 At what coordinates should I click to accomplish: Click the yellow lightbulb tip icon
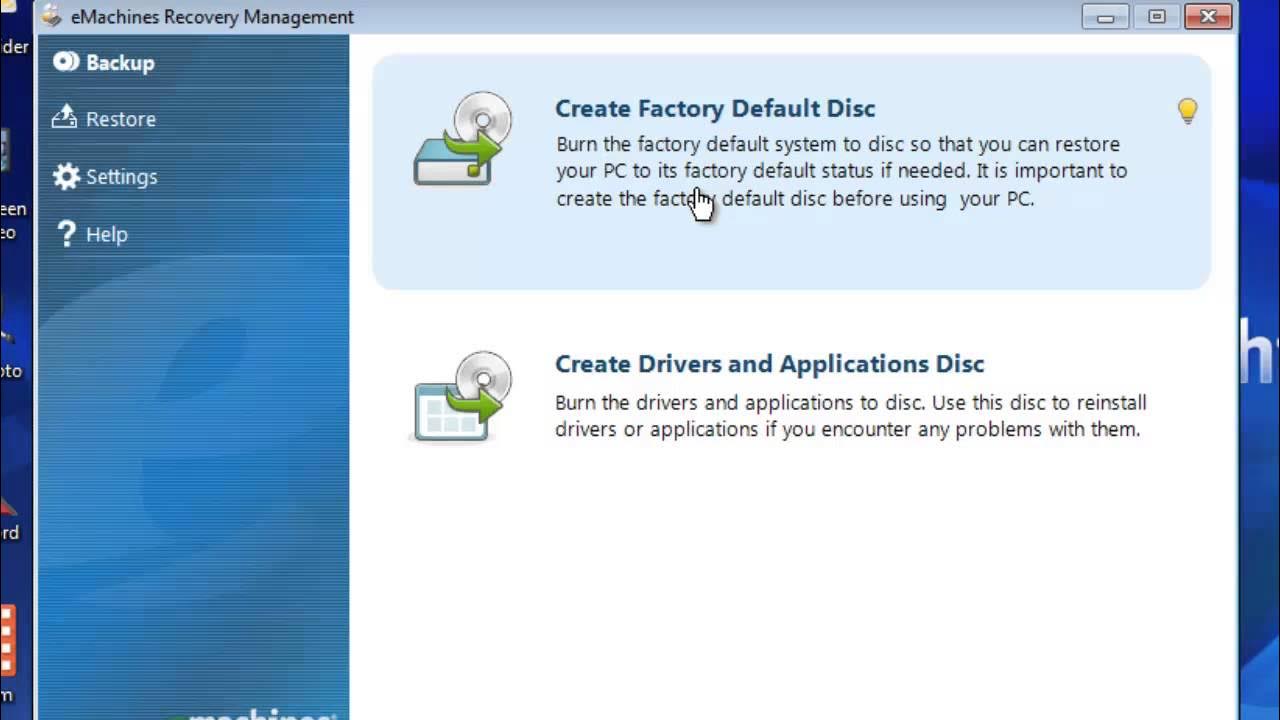pos(1187,110)
